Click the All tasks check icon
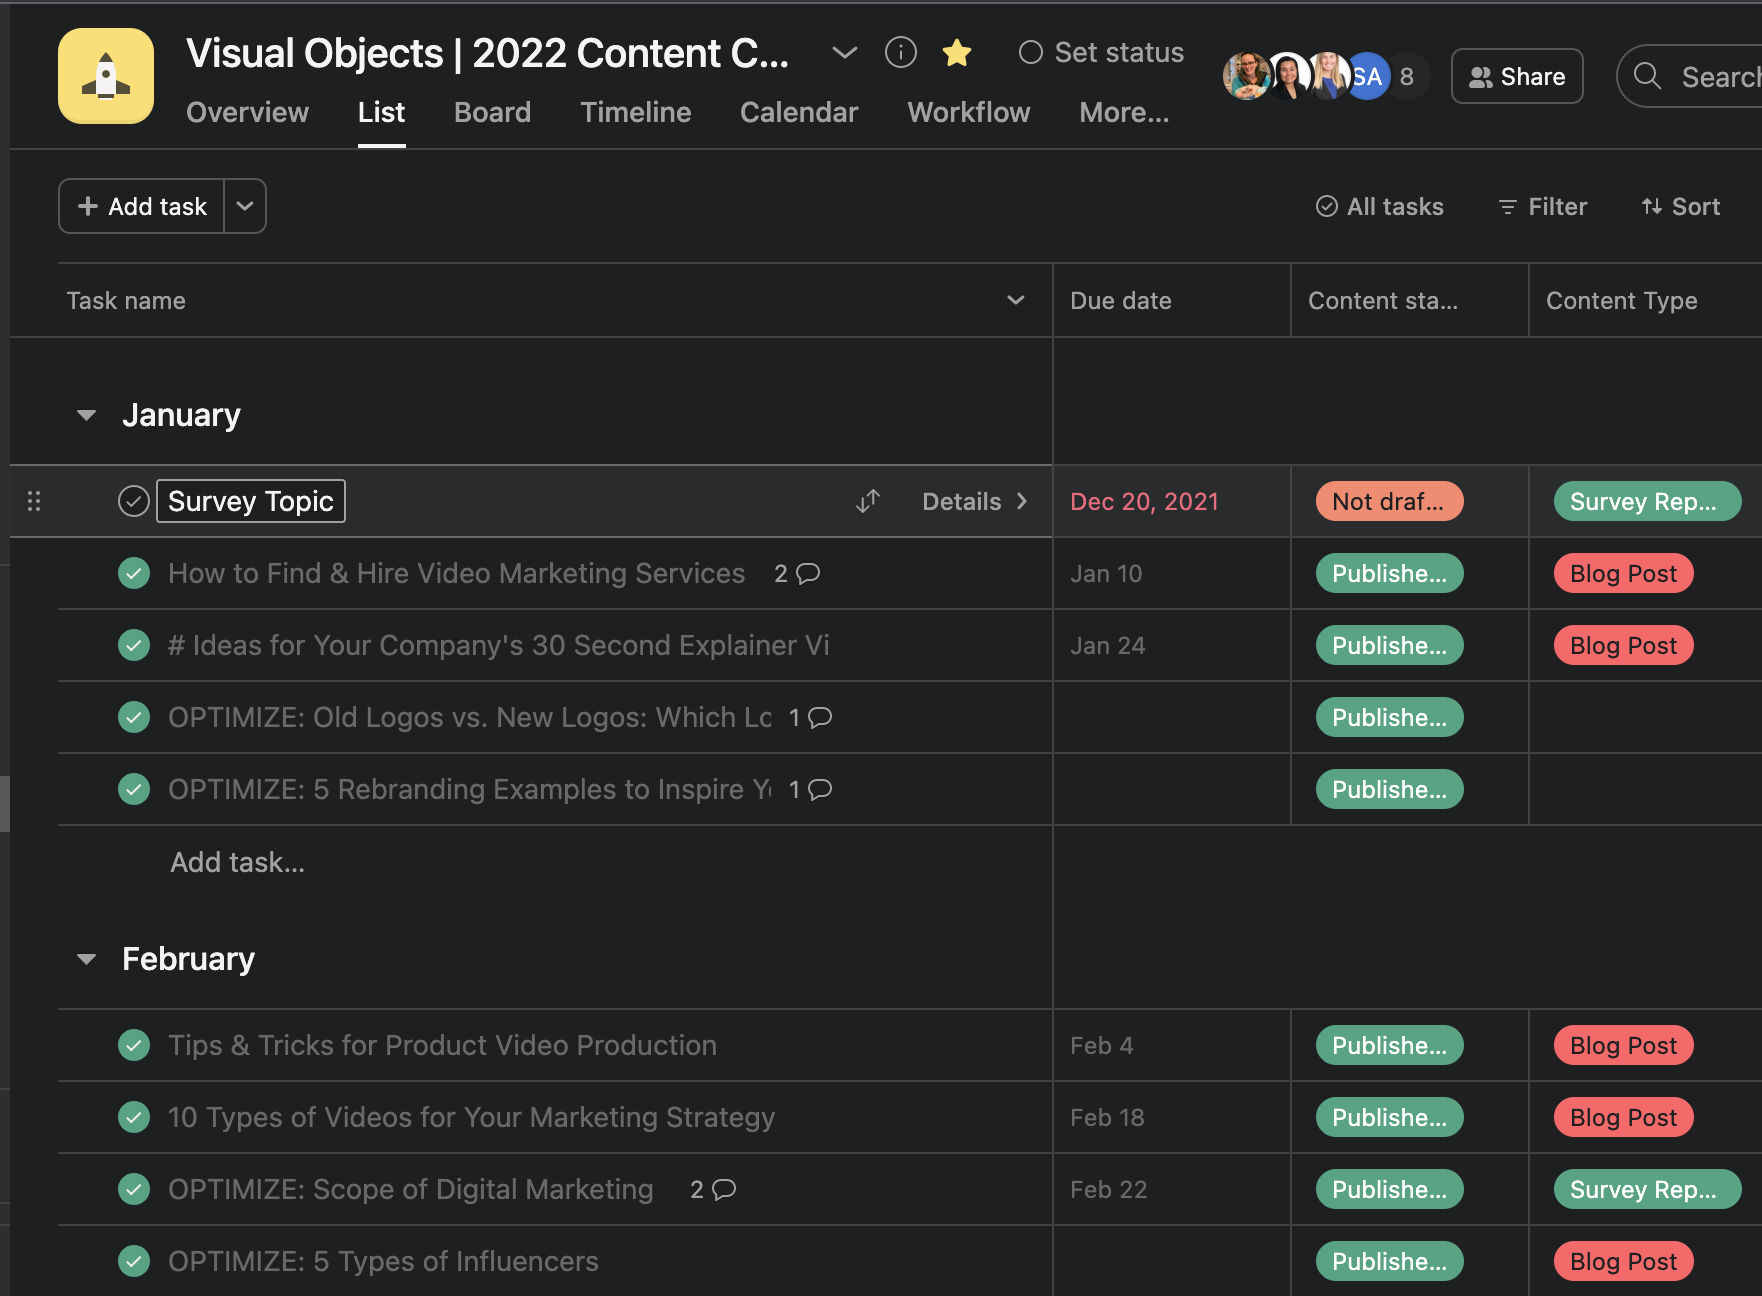 coord(1326,206)
